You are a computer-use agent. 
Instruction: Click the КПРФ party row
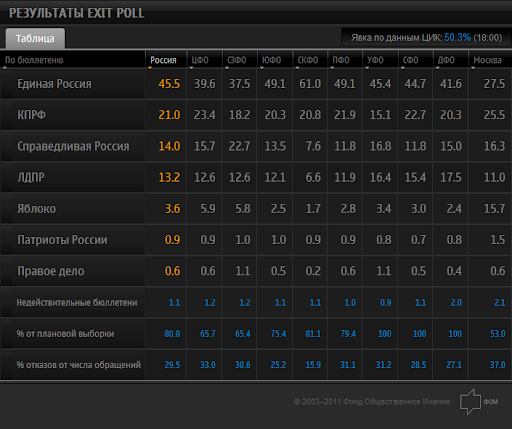click(x=31, y=115)
